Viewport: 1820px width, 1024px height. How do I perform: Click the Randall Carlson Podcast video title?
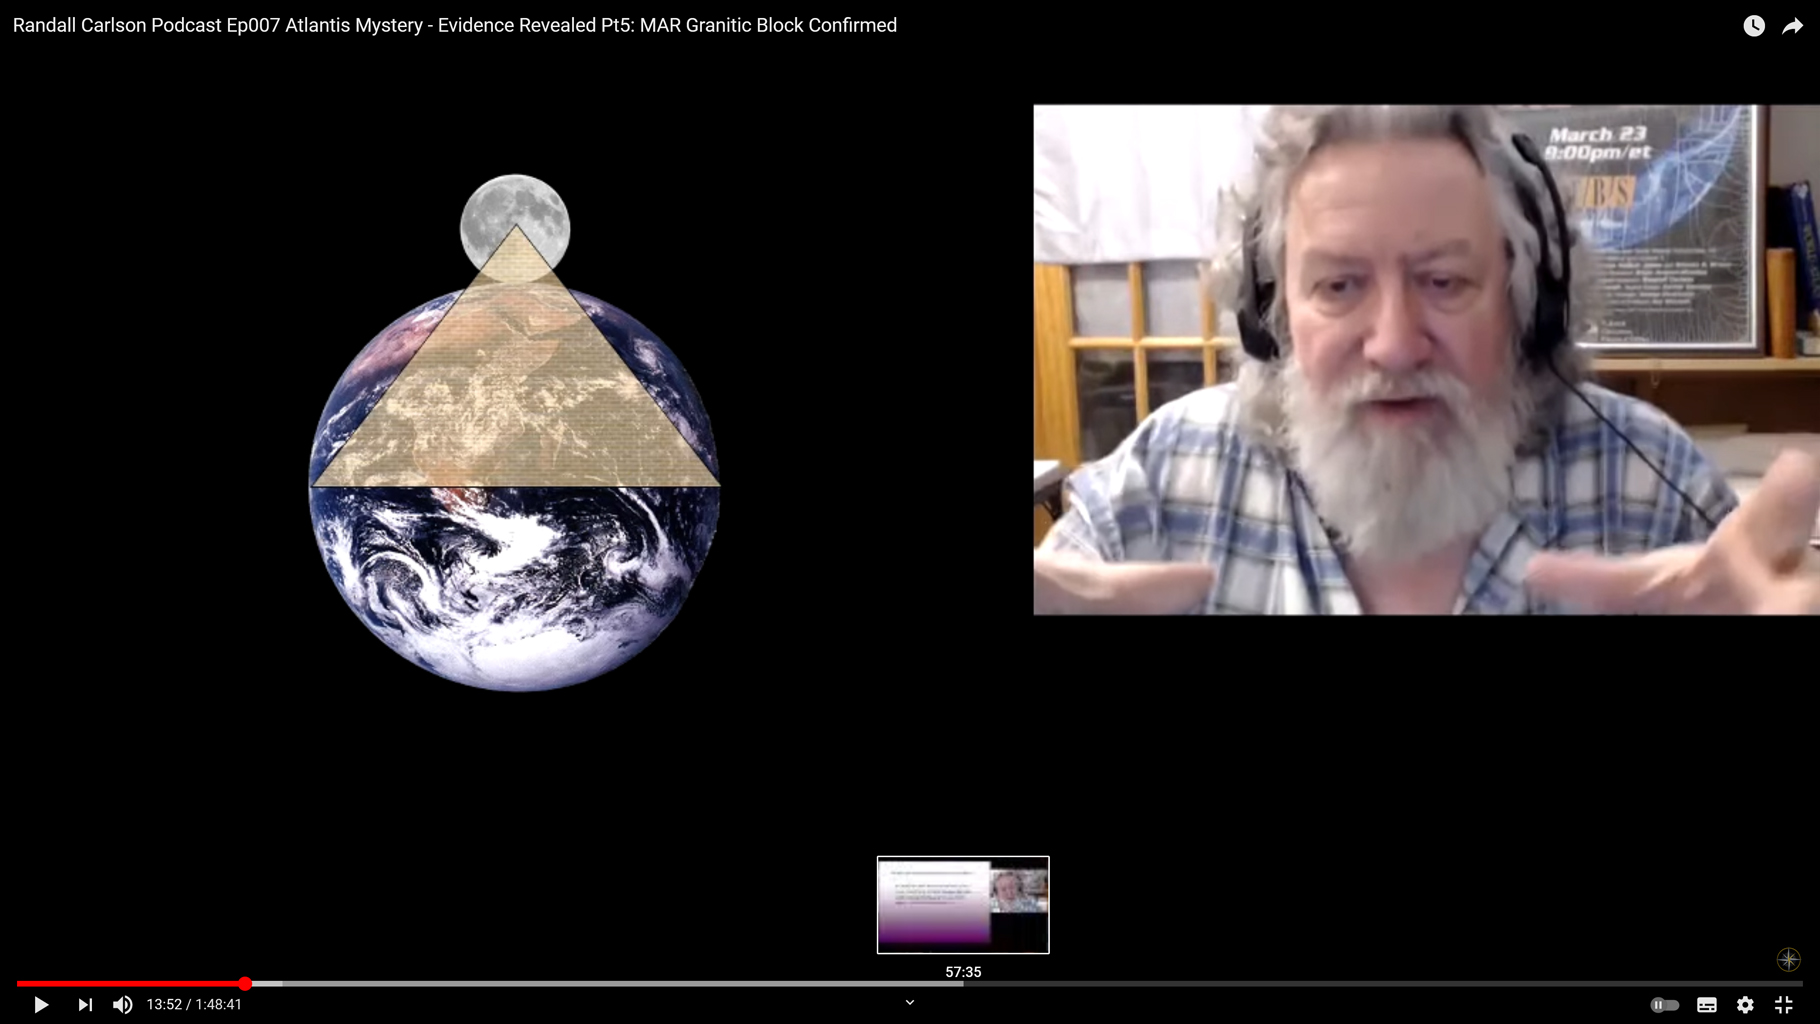tap(454, 26)
